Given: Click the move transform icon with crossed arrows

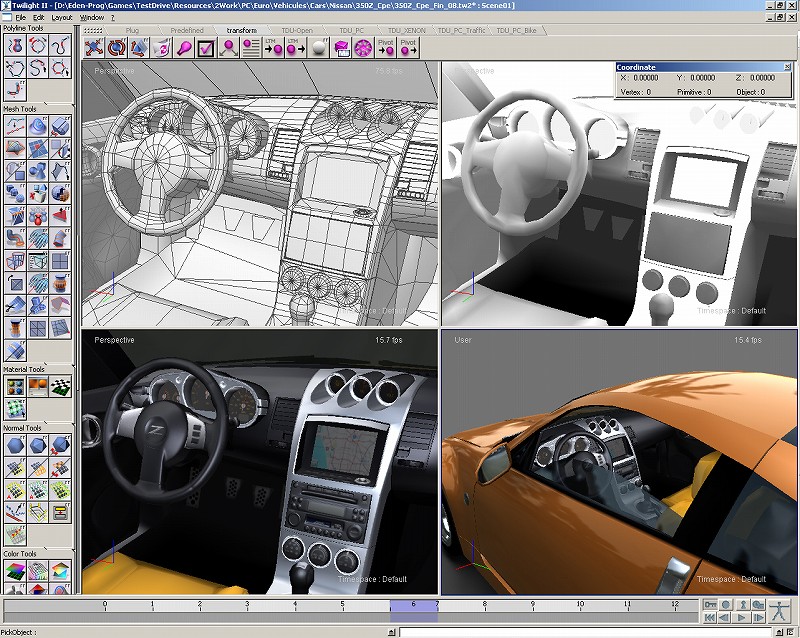Looking at the screenshot, I should click(94, 47).
